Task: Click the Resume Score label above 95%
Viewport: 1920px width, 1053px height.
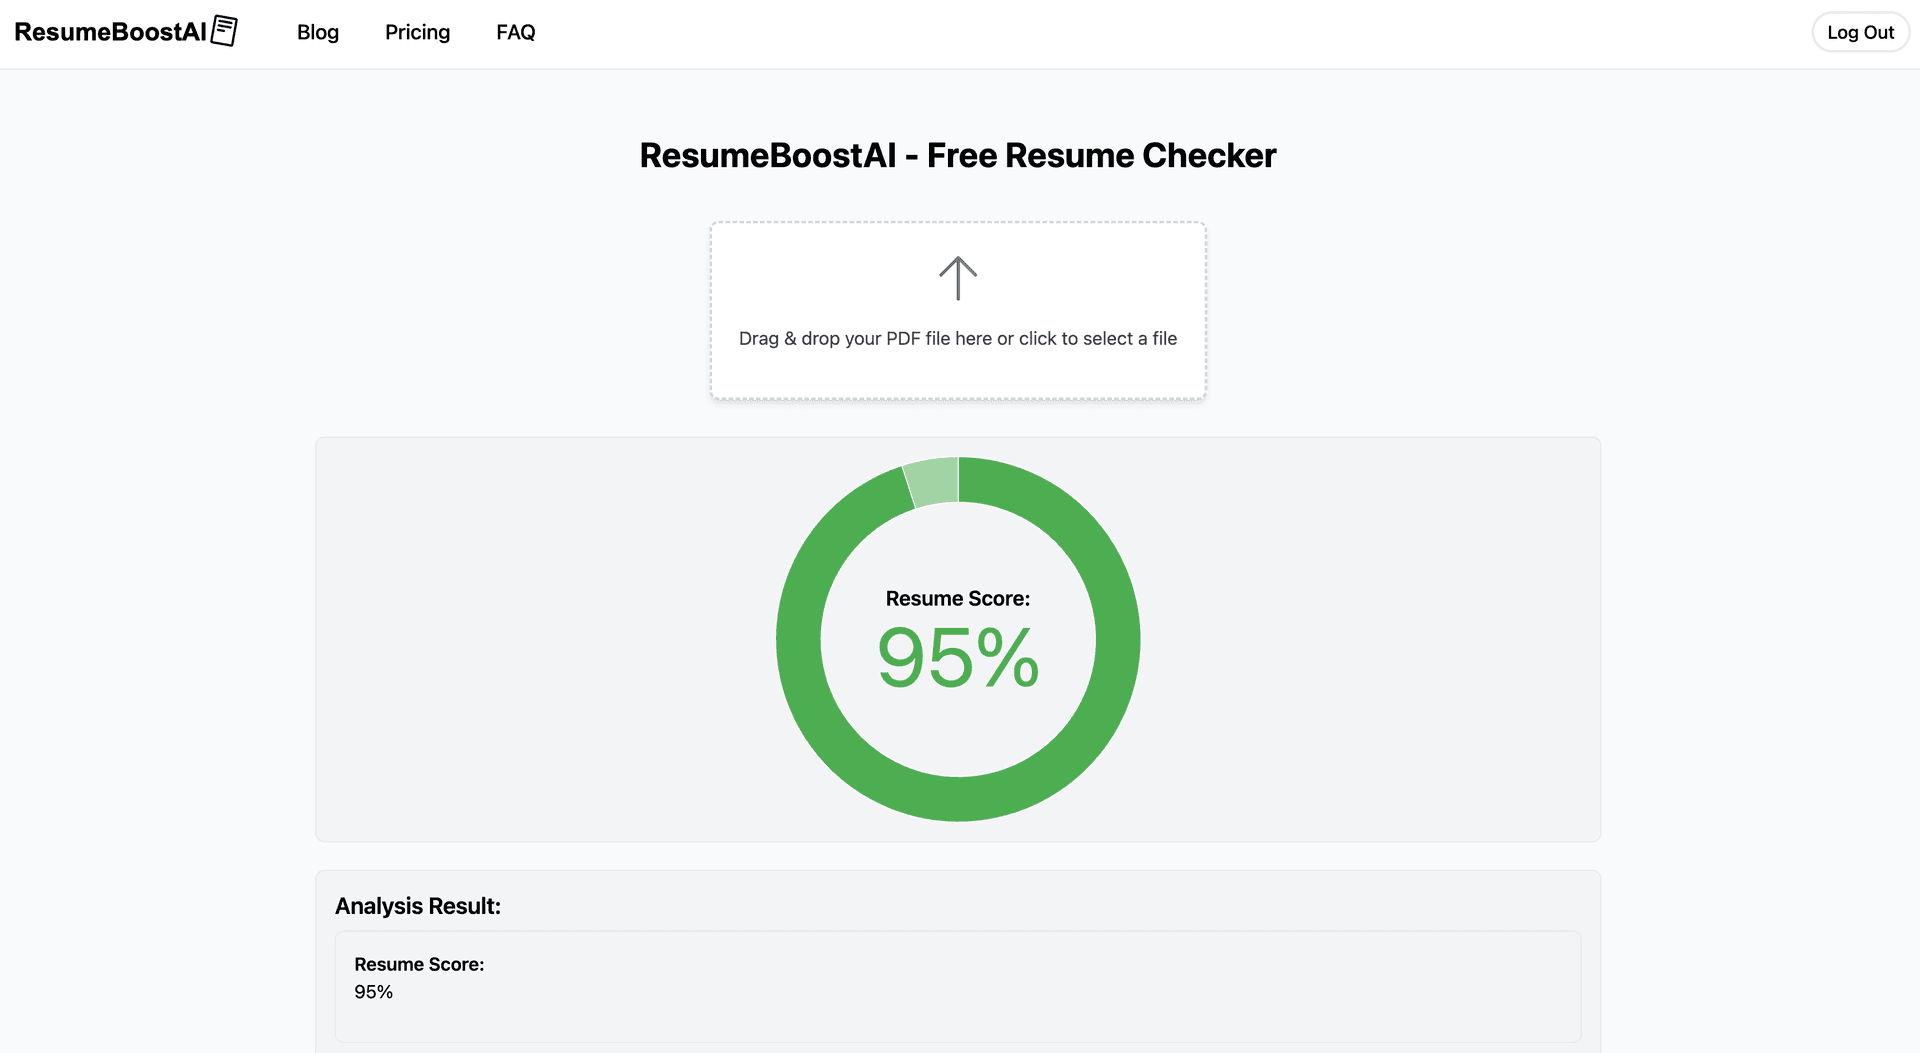Action: pos(957,597)
